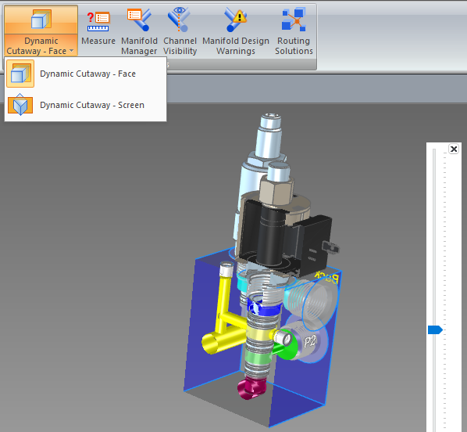This screenshot has width=467, height=432.
Task: Open Manifold Design Warnings
Action: [236, 32]
